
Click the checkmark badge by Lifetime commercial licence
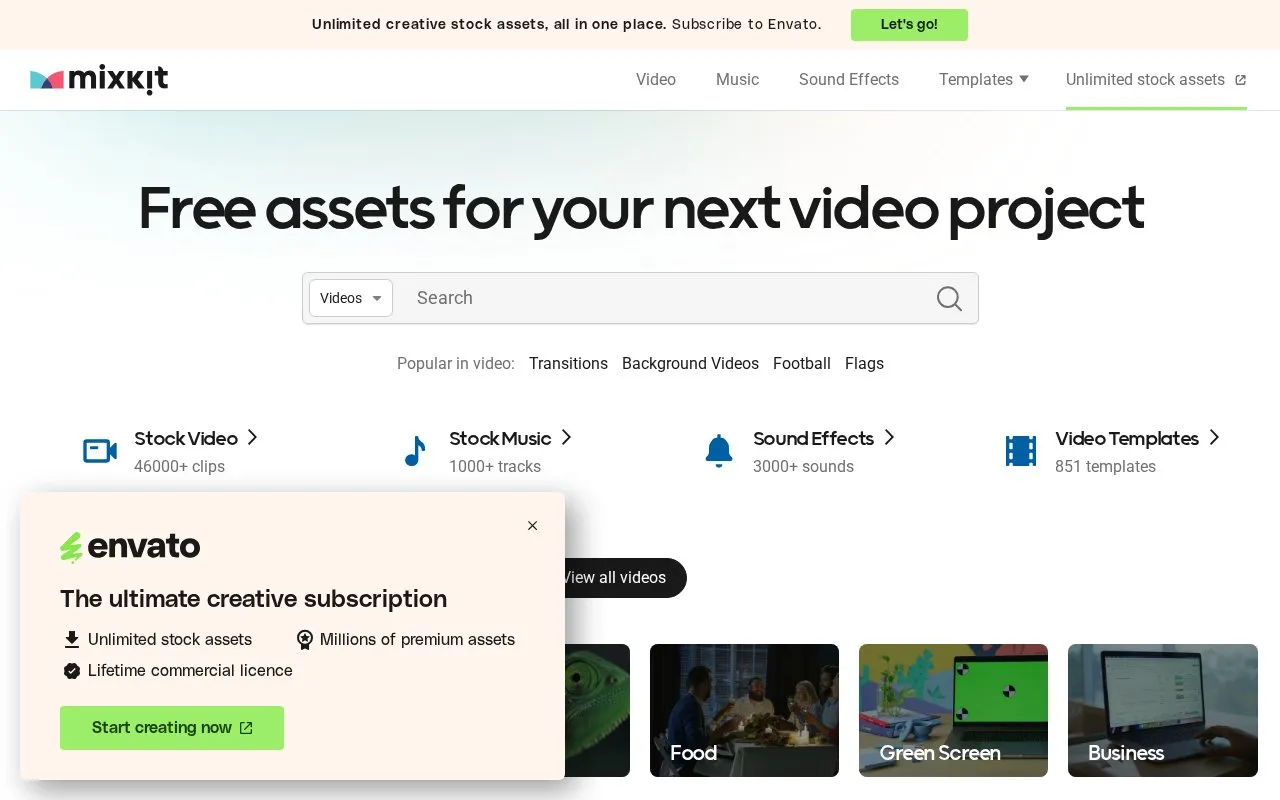[x=71, y=670]
